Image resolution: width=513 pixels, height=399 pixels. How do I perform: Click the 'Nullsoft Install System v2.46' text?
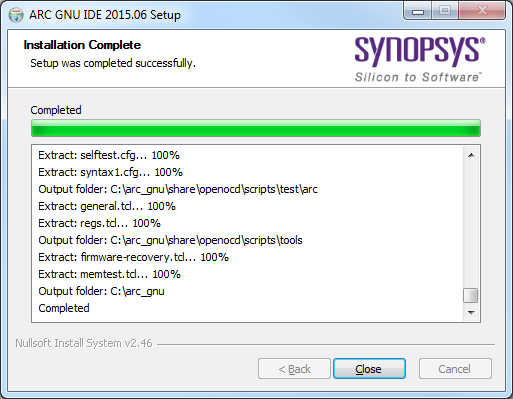84,343
